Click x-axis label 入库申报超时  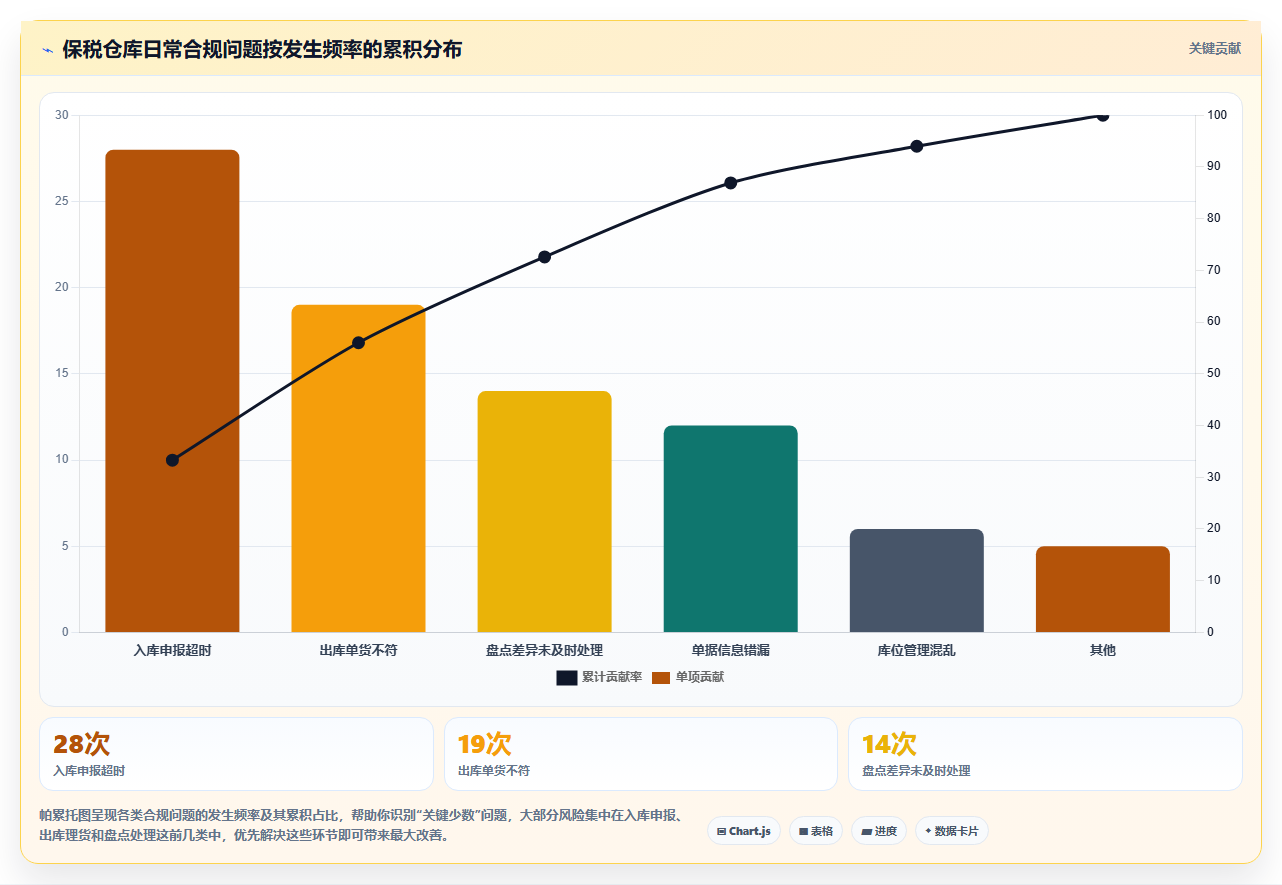click(172, 650)
